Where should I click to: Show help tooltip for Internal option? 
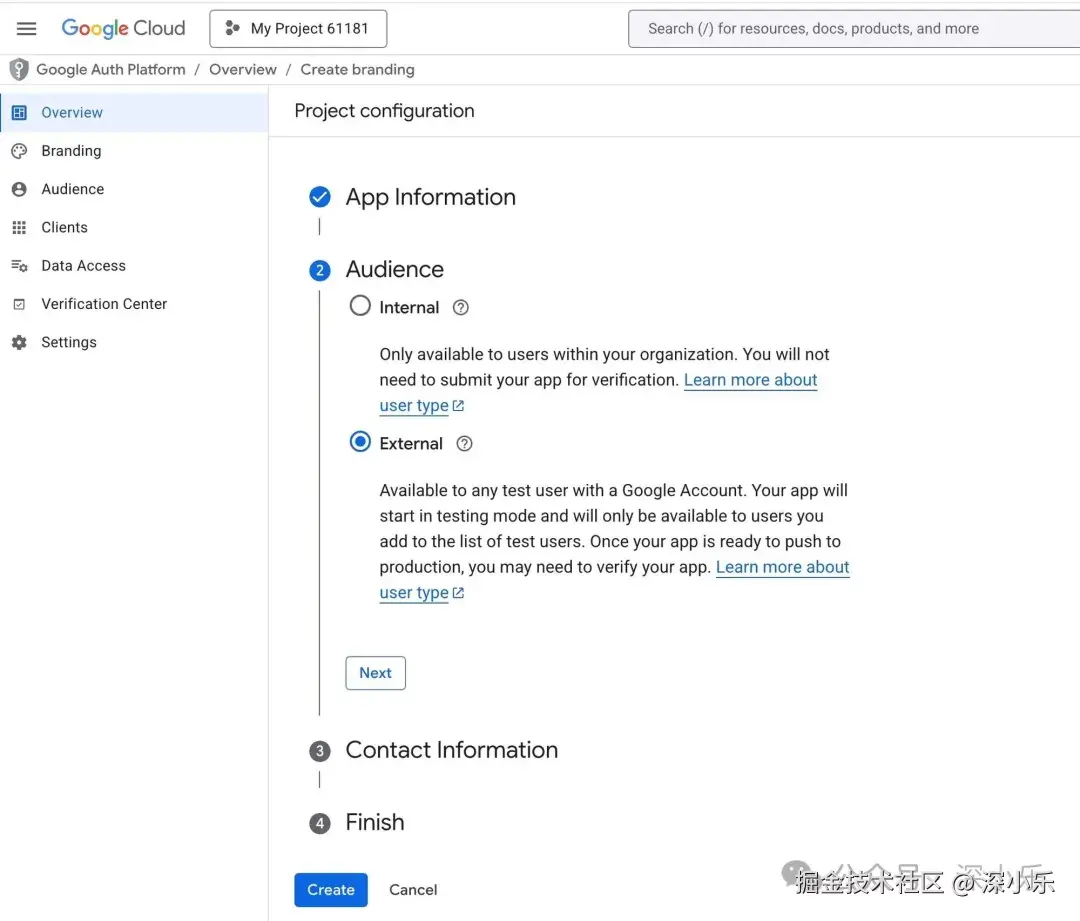[461, 308]
